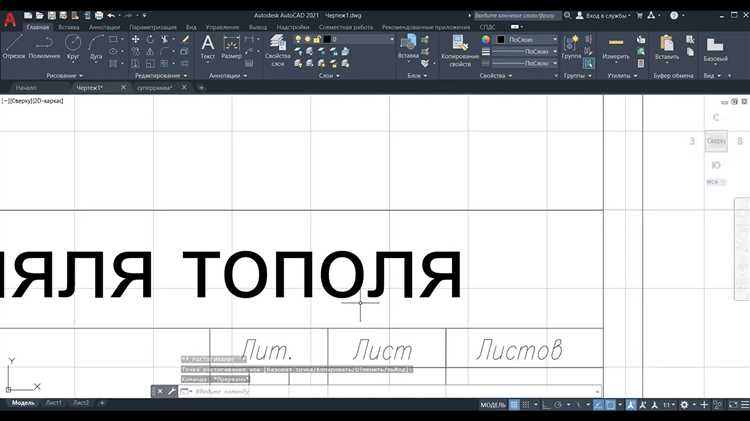Click the command line customize wrench icon

171,391
